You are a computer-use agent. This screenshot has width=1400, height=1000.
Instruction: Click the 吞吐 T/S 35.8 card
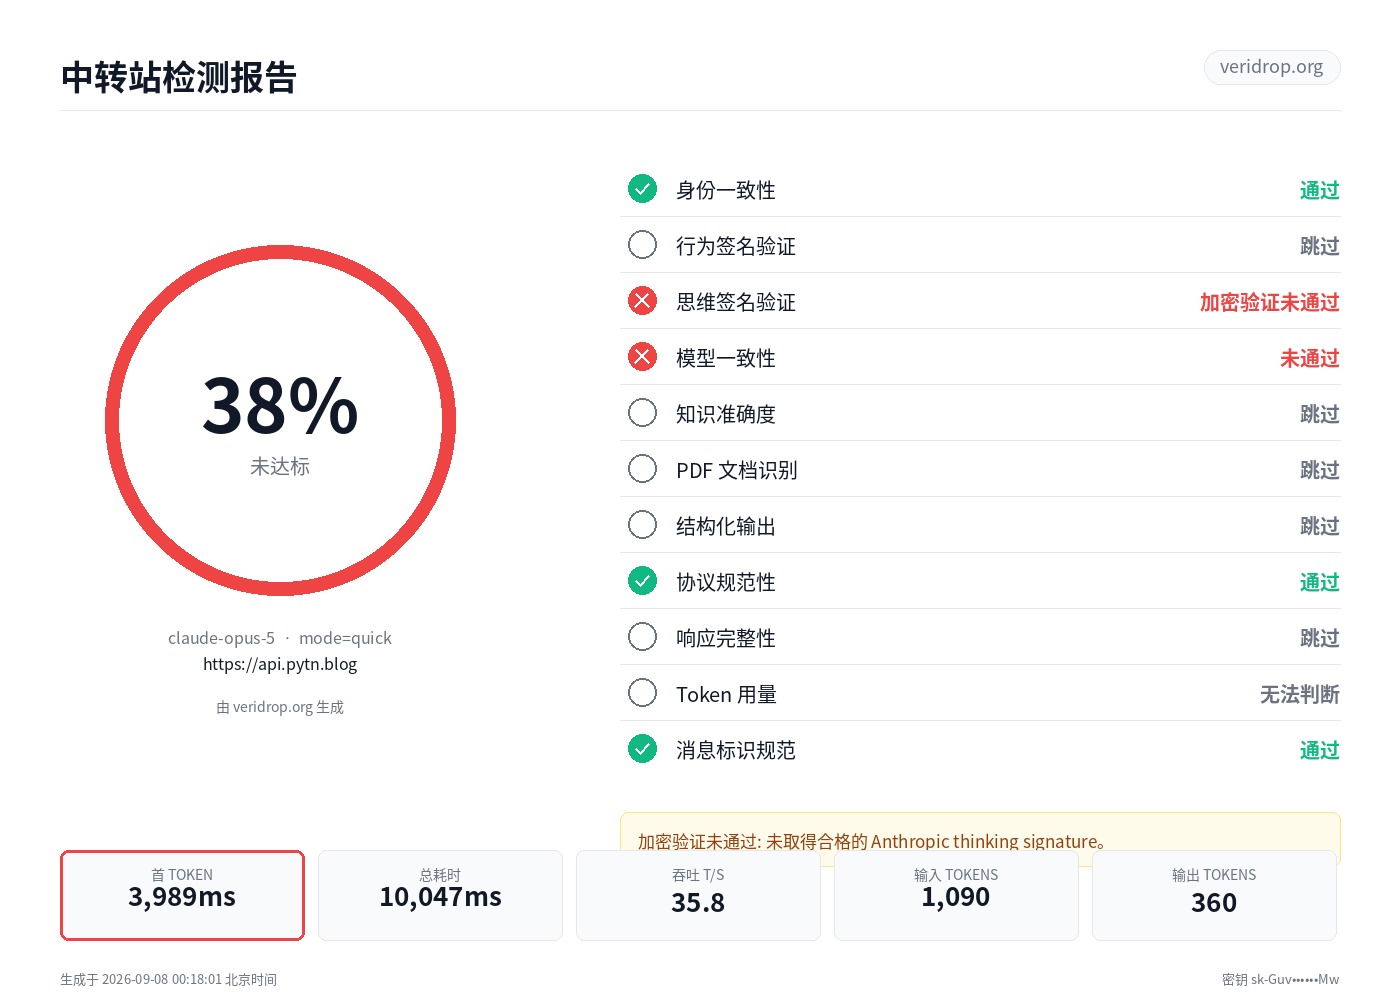pos(698,895)
